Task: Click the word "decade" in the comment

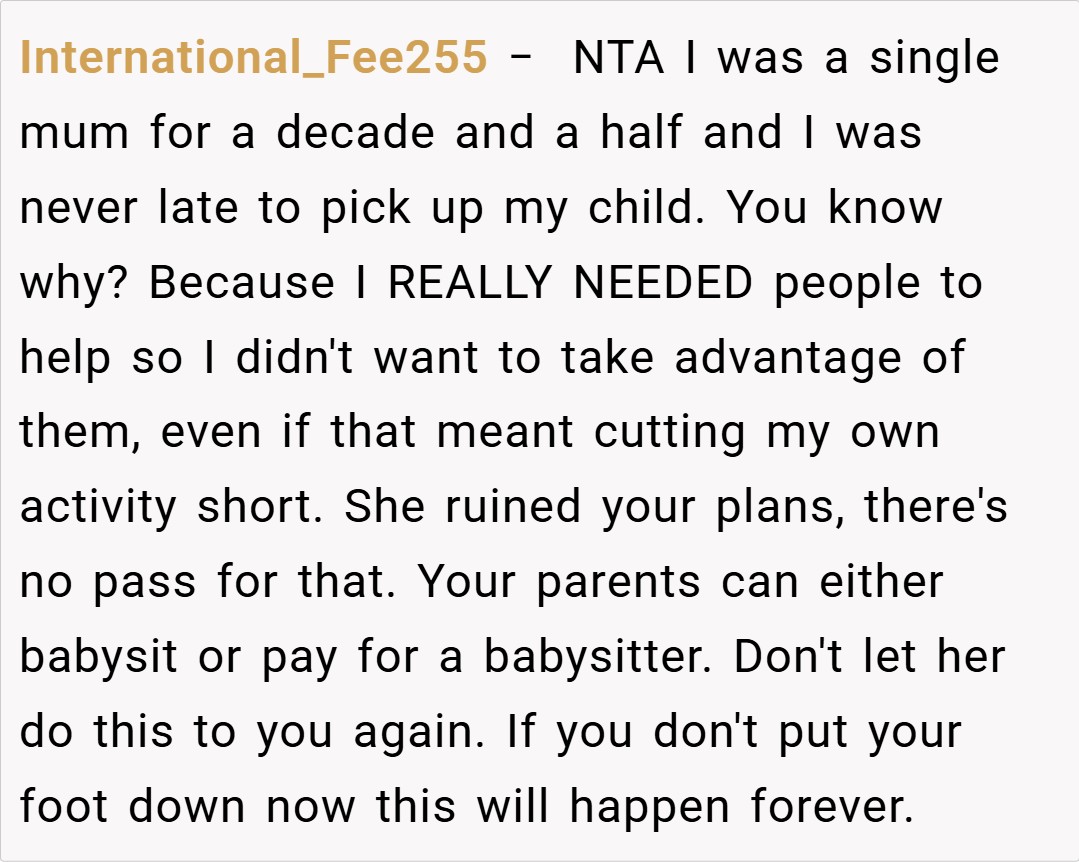Action: pyautogui.click(x=355, y=133)
